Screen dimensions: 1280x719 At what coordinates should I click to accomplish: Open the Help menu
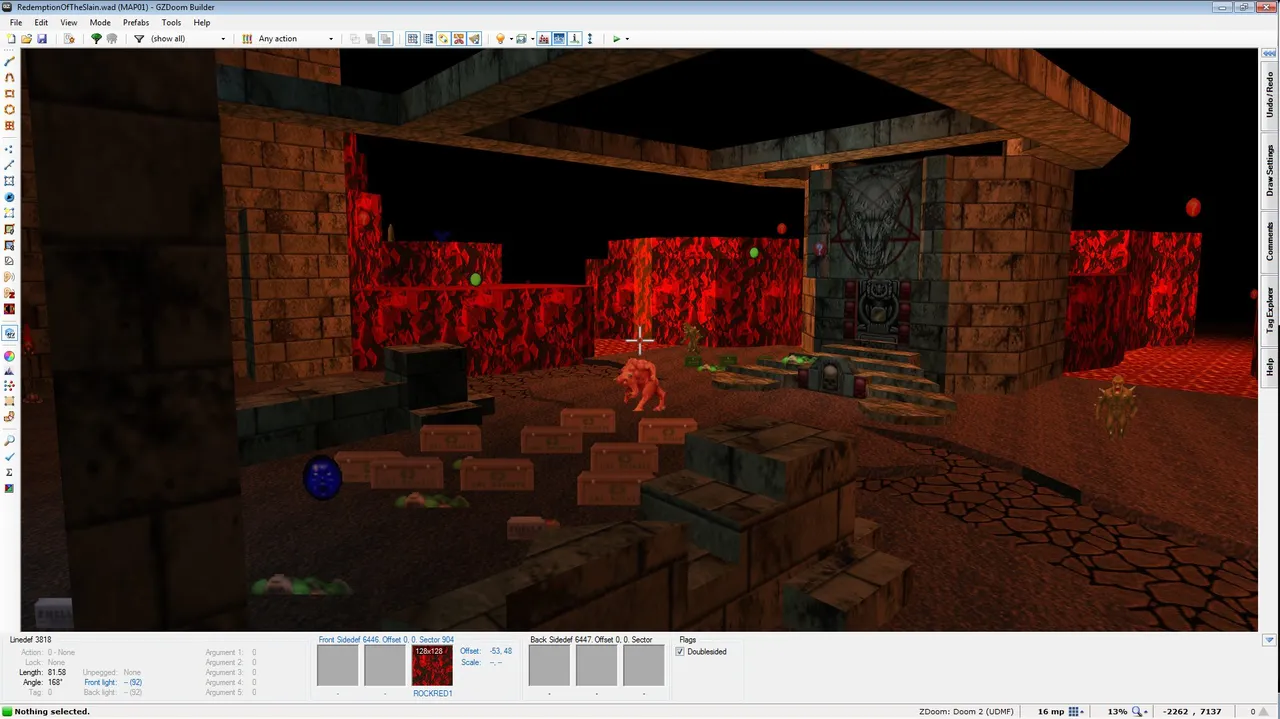point(202,22)
